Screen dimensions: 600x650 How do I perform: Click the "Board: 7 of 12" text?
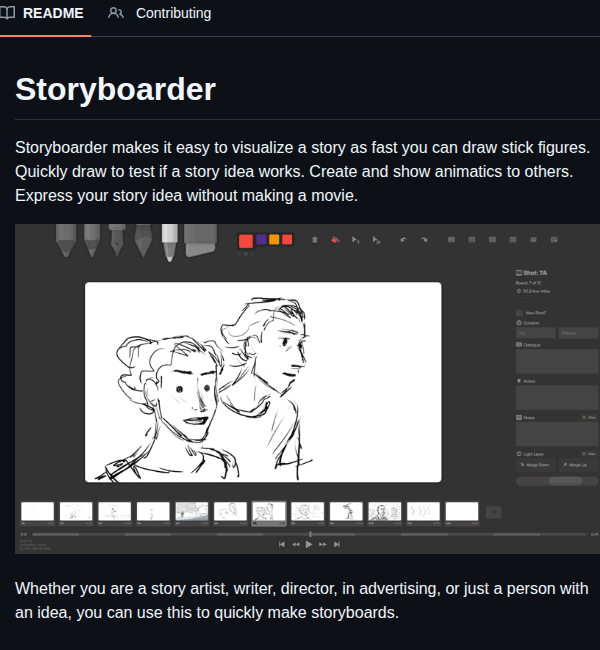528,283
